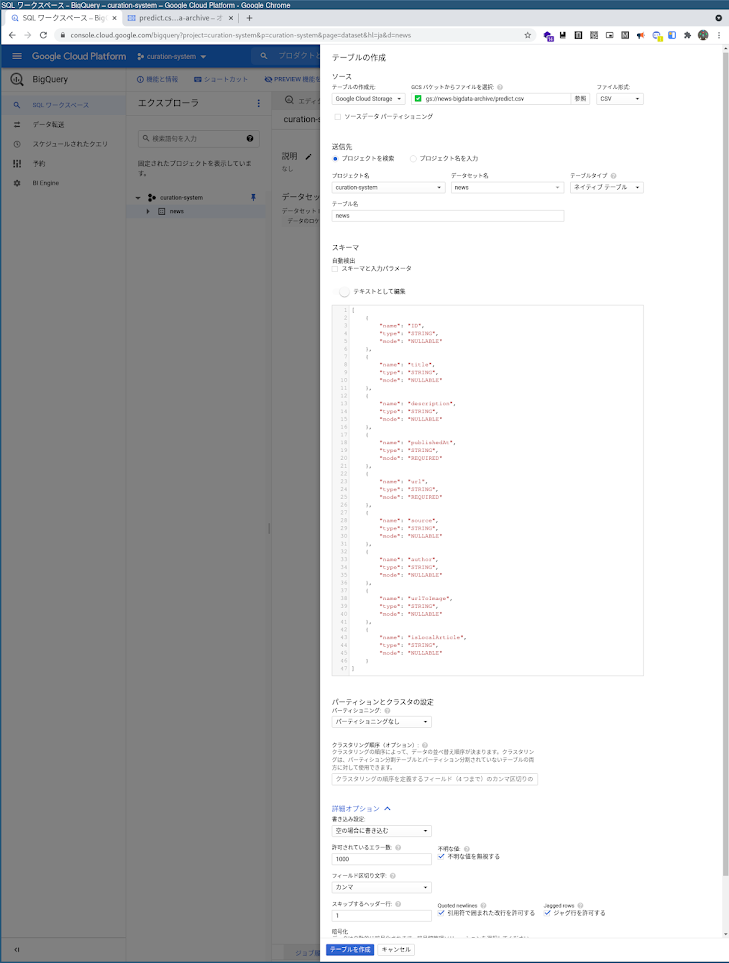The image size is (729, 963).
Task: Click the console search magnifier icon
Action: pyautogui.click(x=263, y=56)
